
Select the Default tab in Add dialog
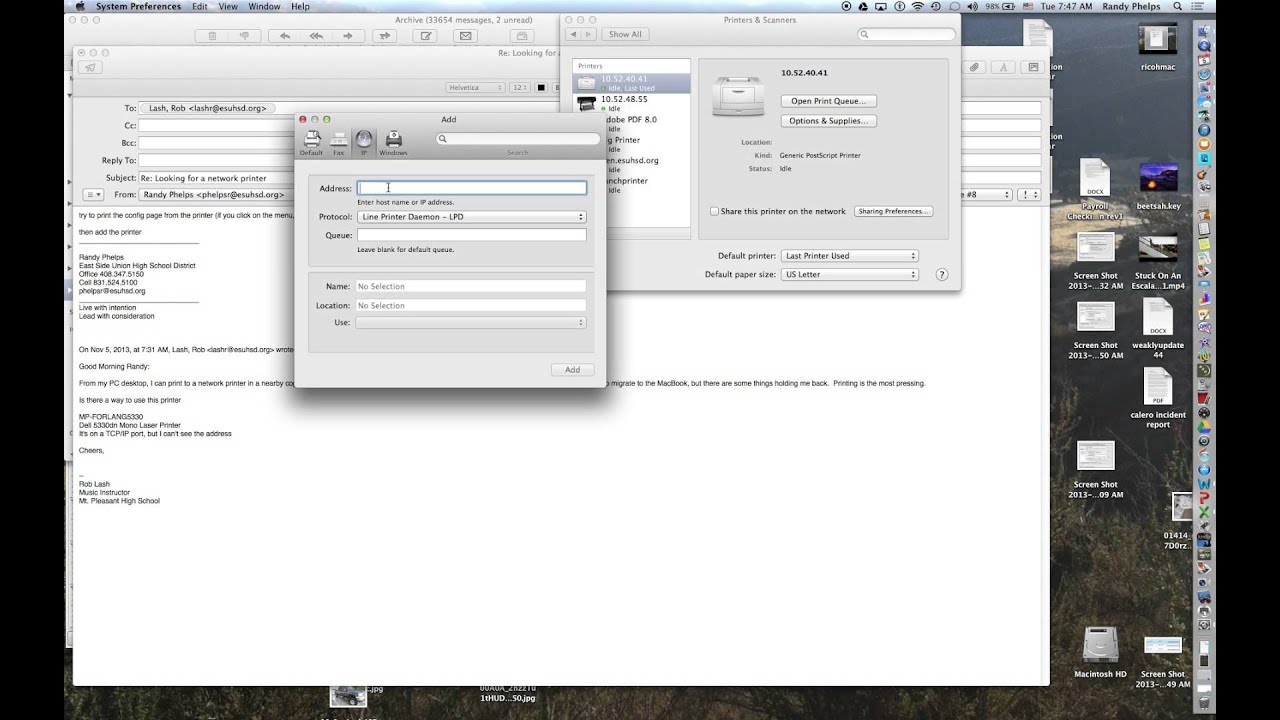[312, 142]
